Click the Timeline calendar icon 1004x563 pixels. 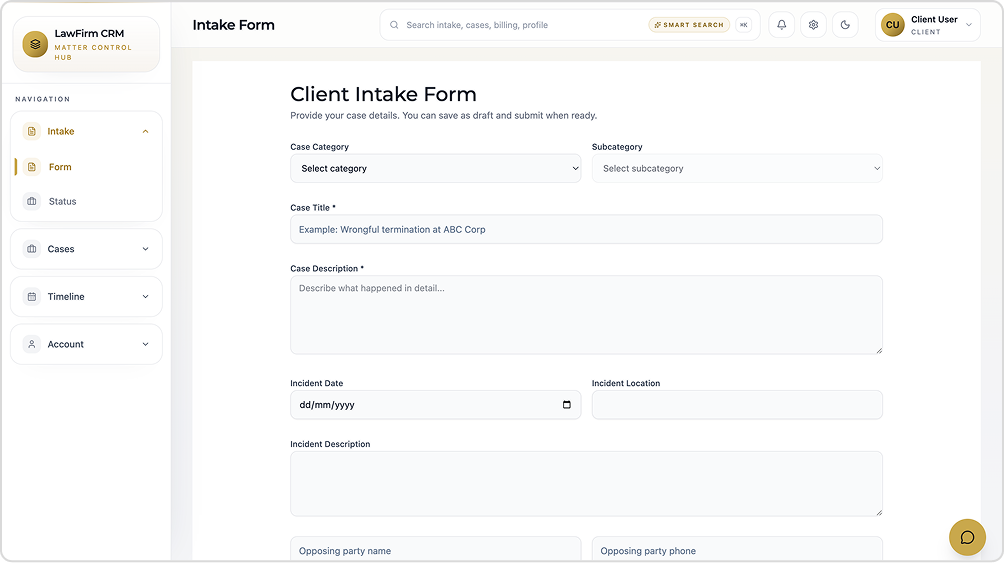point(31,297)
